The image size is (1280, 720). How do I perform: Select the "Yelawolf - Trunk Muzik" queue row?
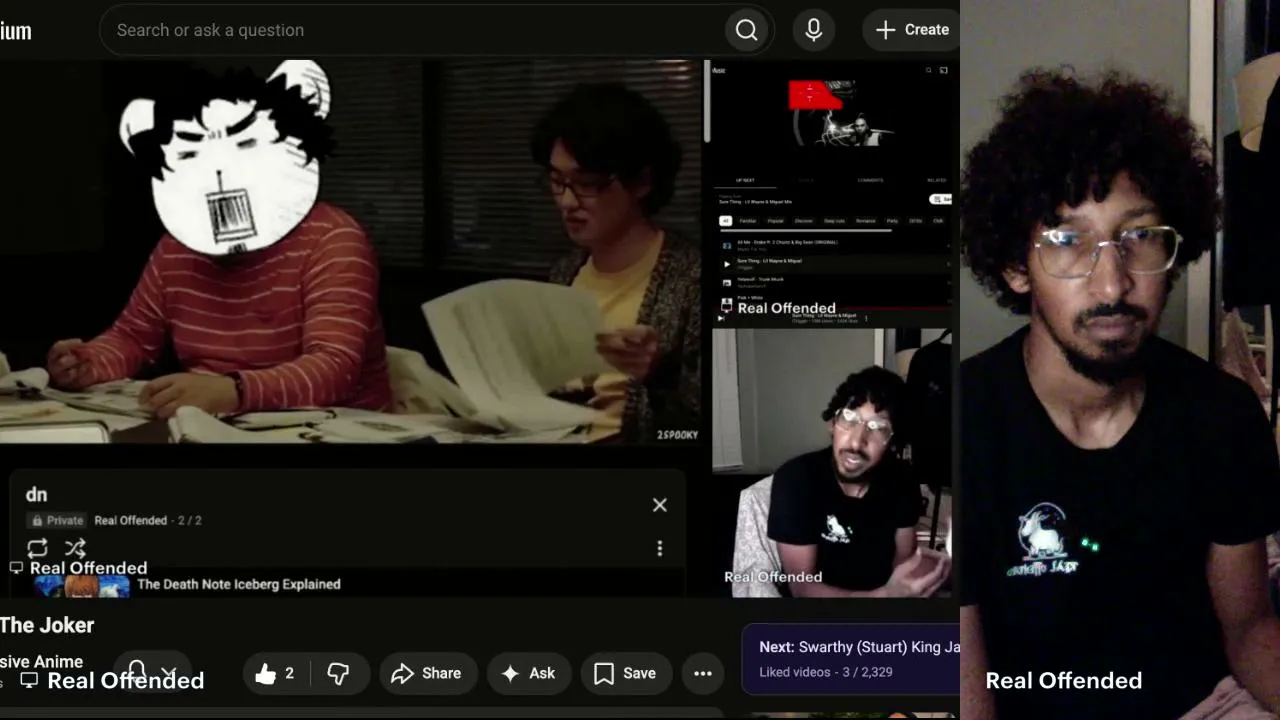pyautogui.click(x=833, y=282)
